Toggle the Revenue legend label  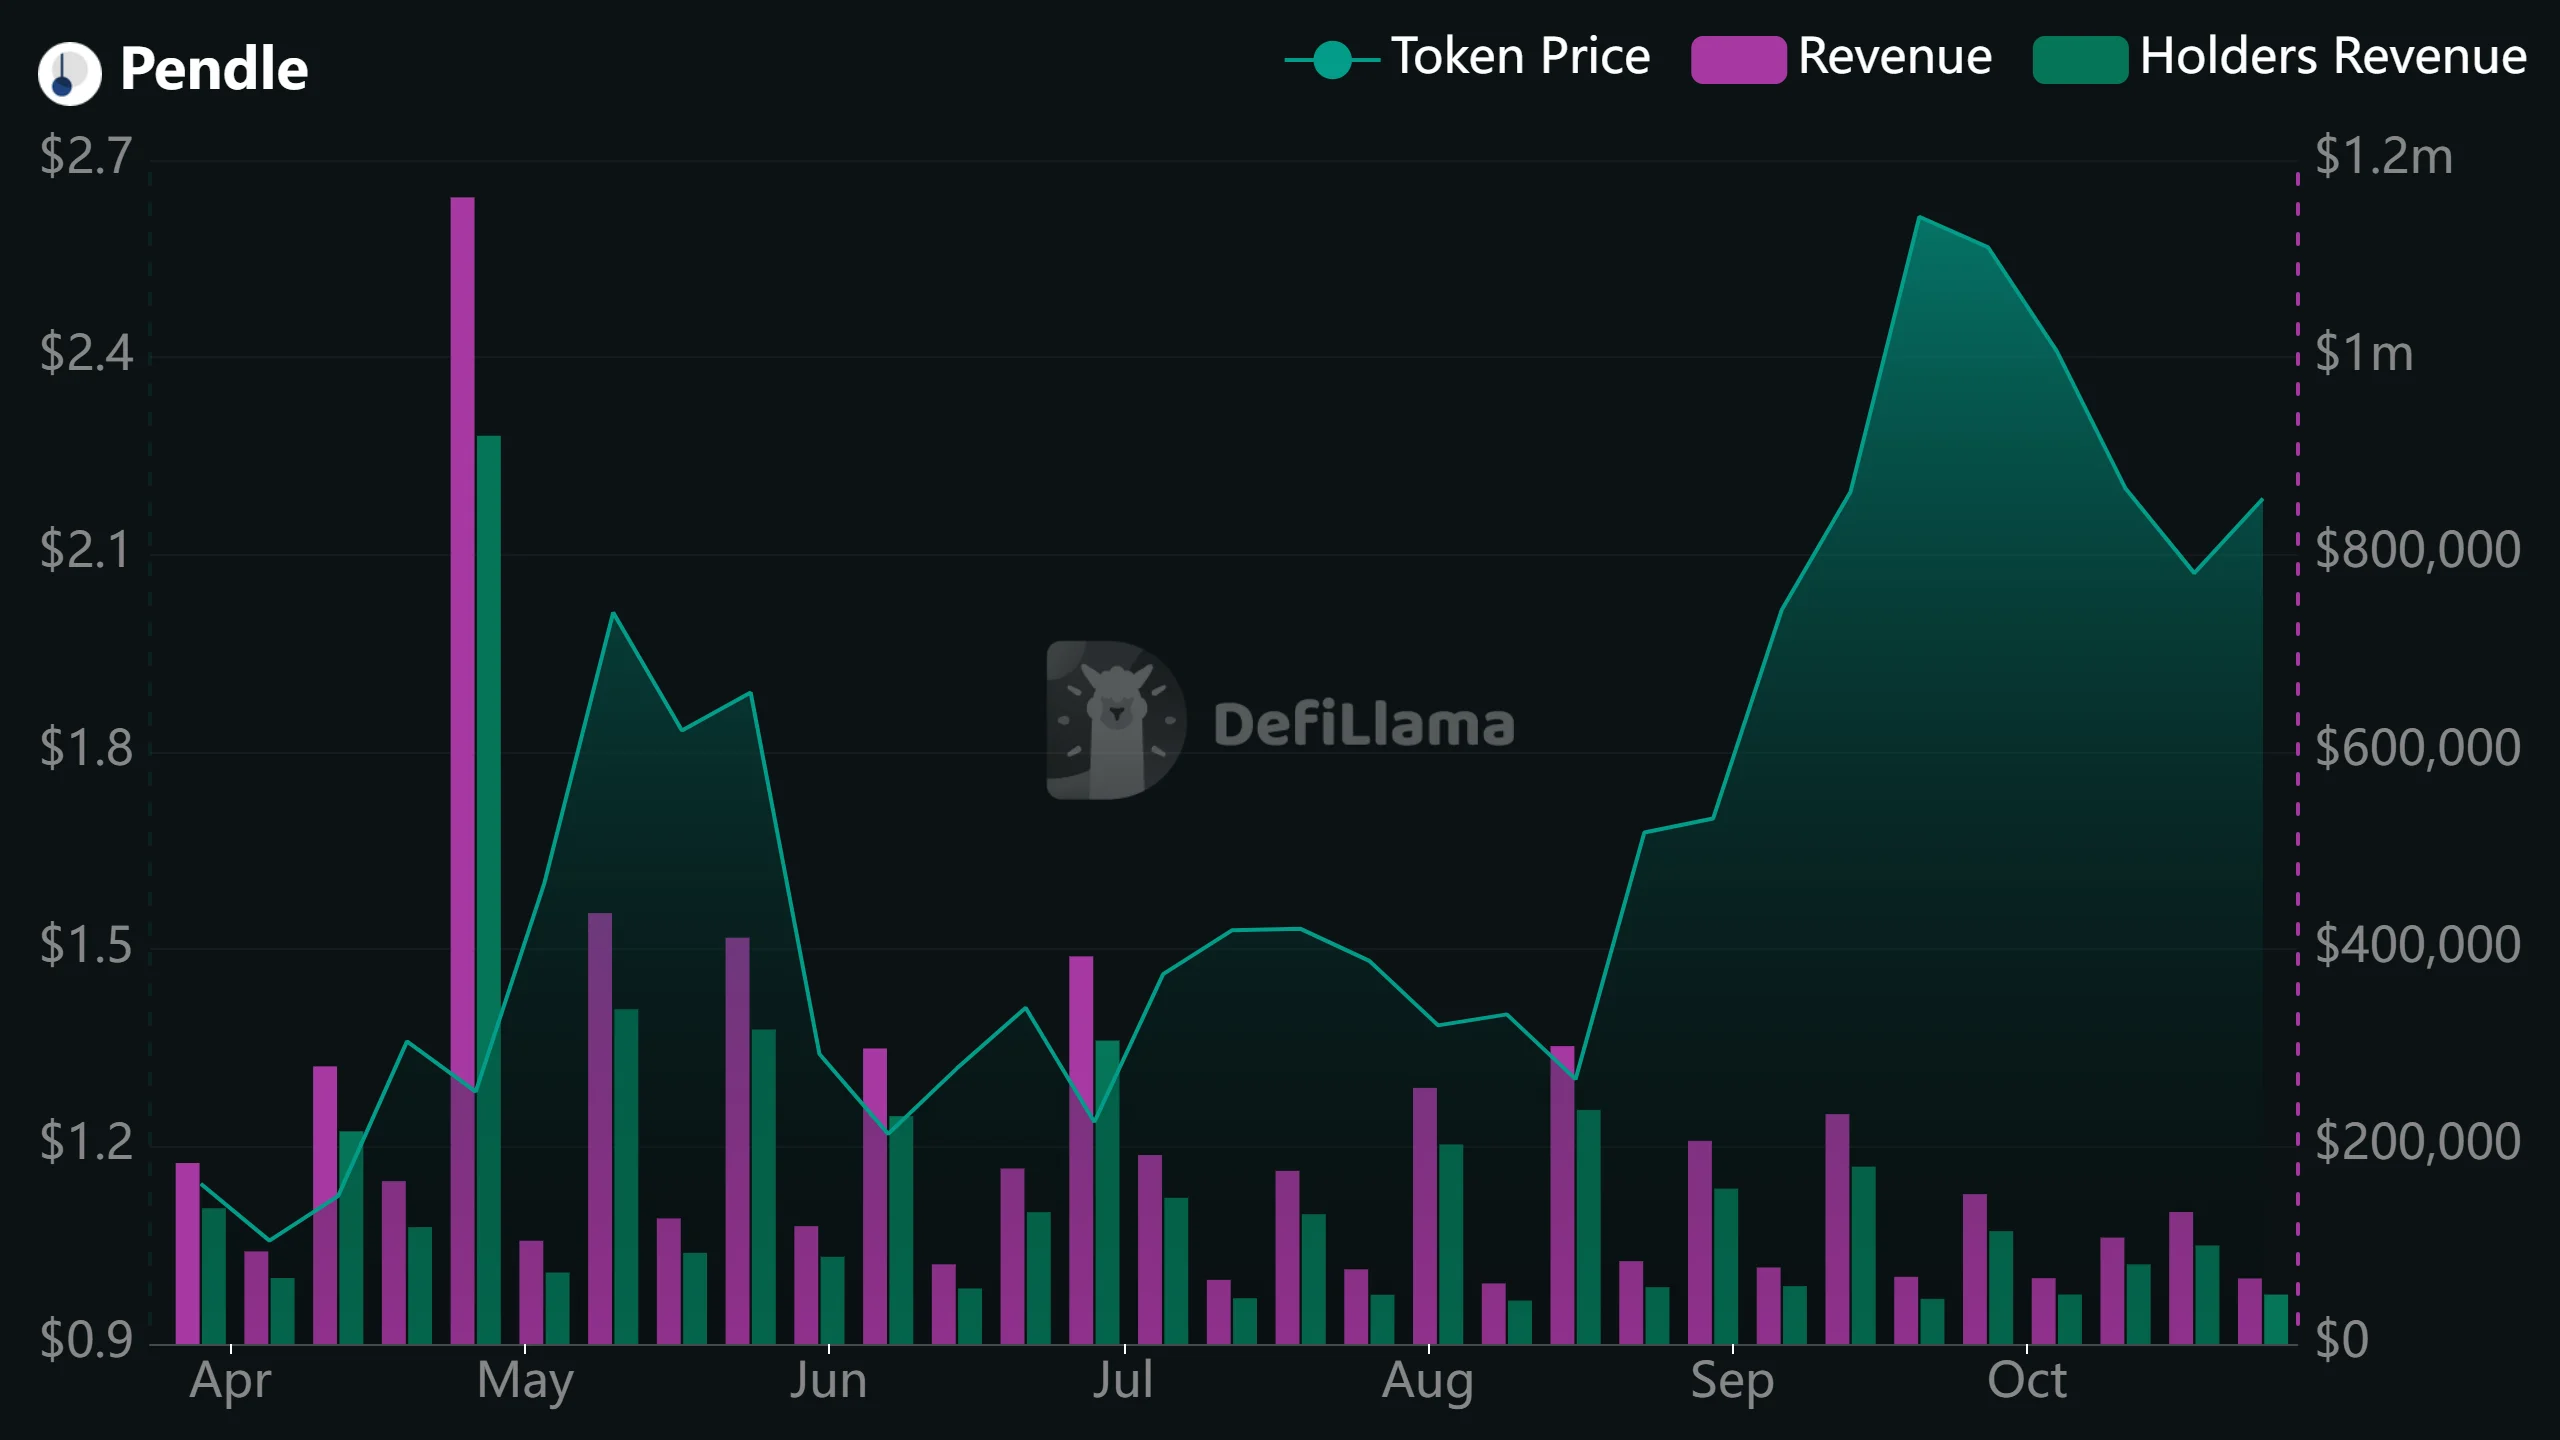tap(1894, 57)
